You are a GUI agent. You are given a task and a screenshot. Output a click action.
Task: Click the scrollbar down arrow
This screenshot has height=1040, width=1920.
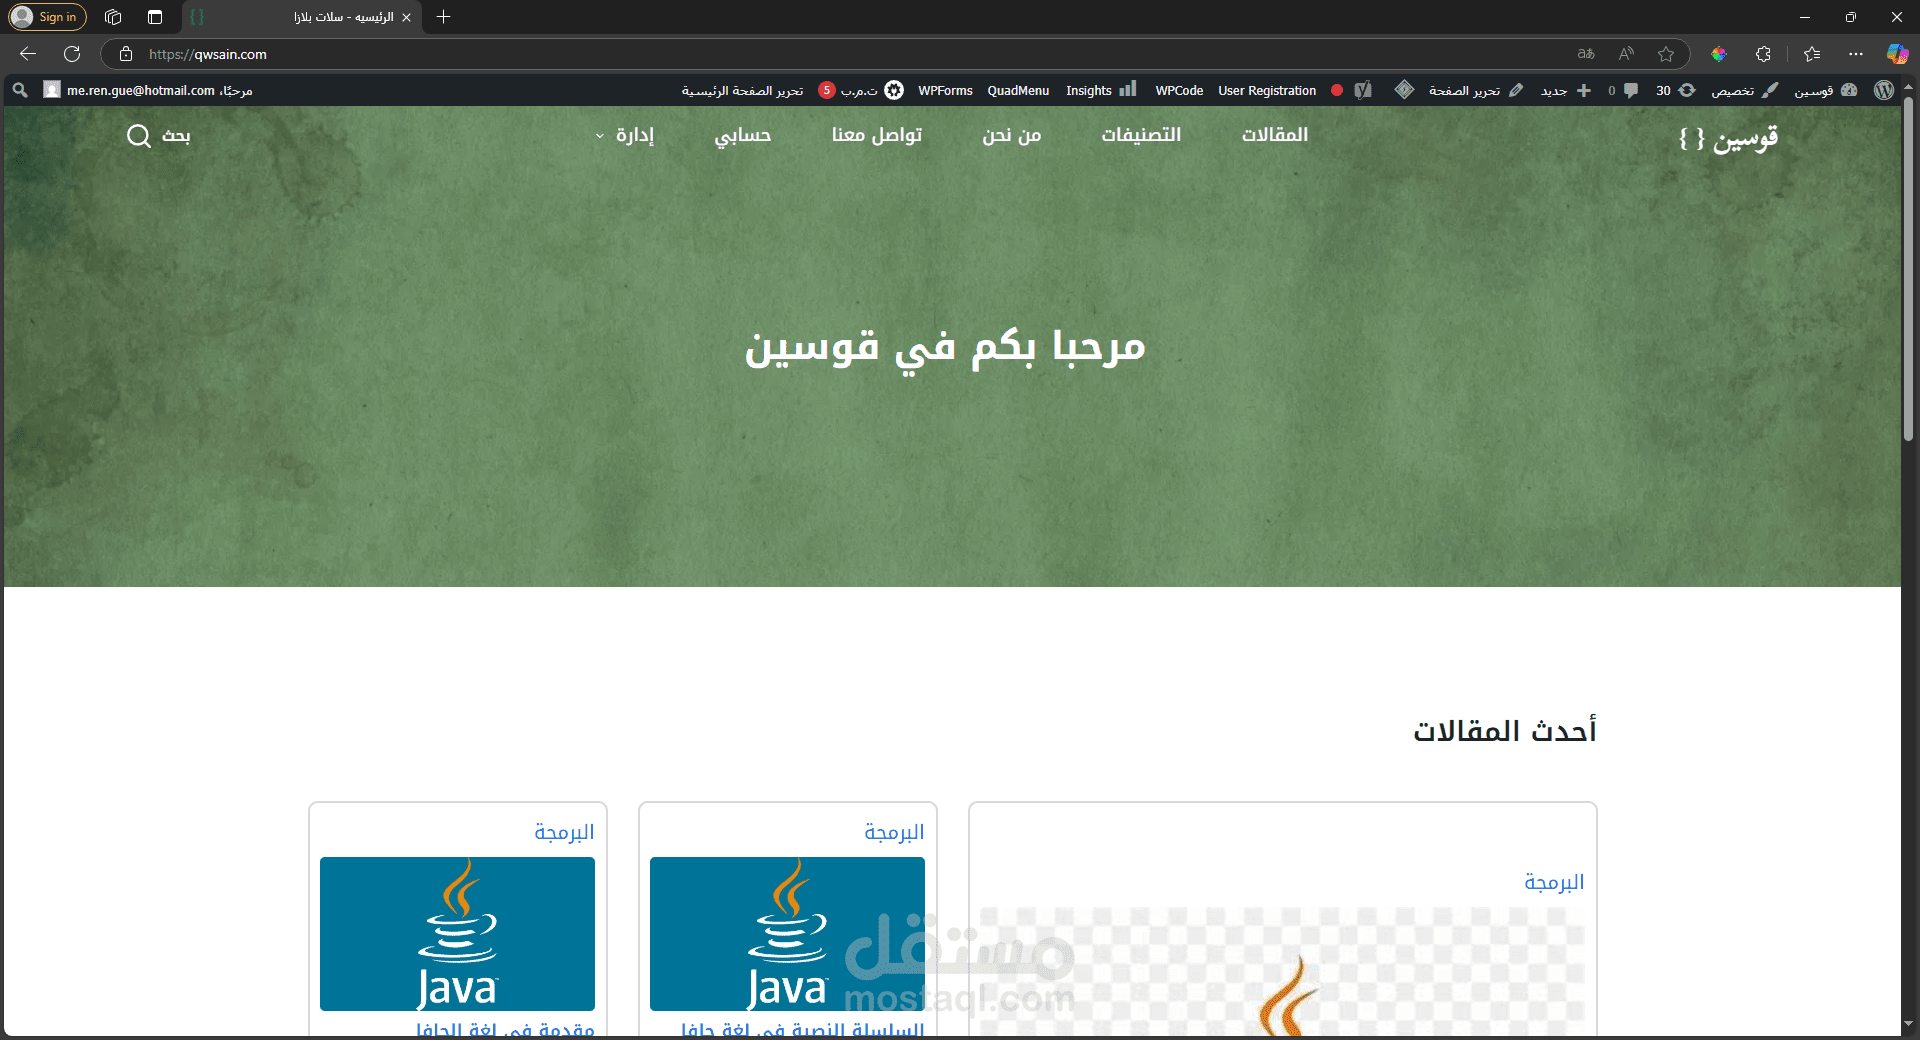click(x=1908, y=1024)
